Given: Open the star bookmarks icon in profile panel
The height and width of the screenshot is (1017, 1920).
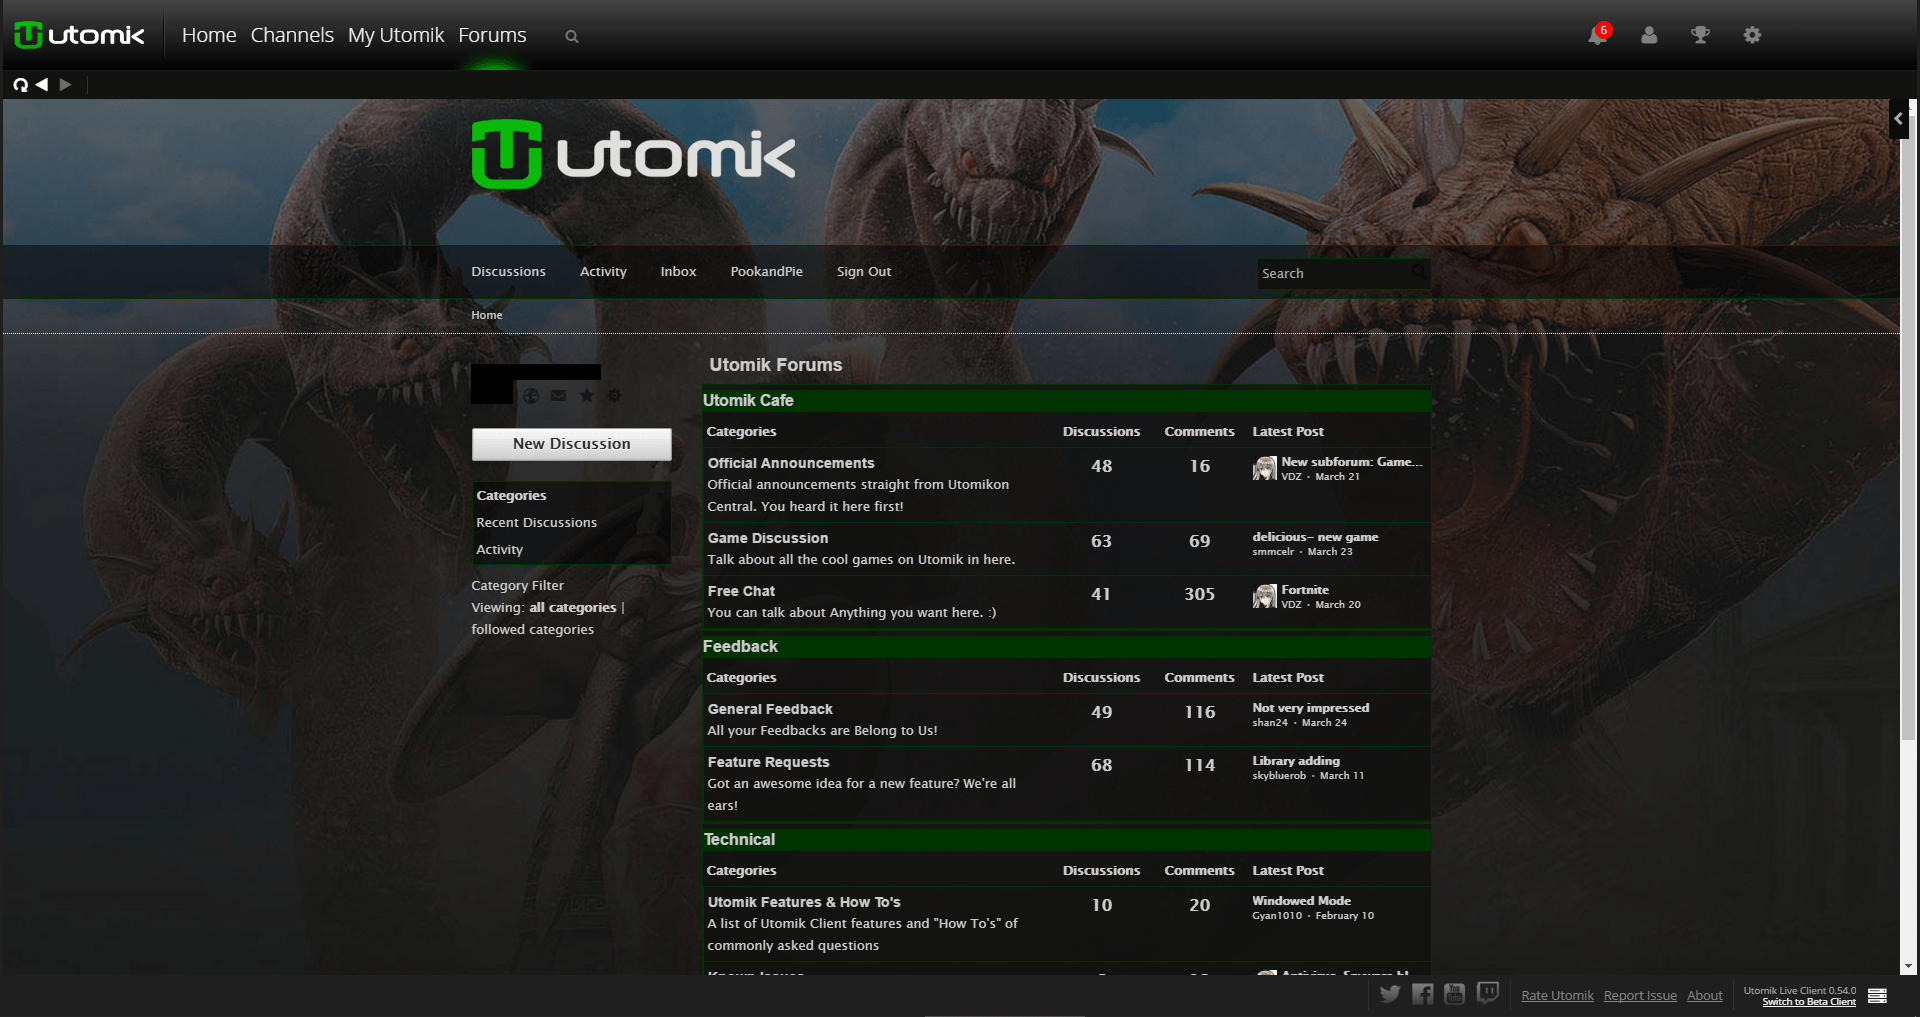Looking at the screenshot, I should 587,396.
